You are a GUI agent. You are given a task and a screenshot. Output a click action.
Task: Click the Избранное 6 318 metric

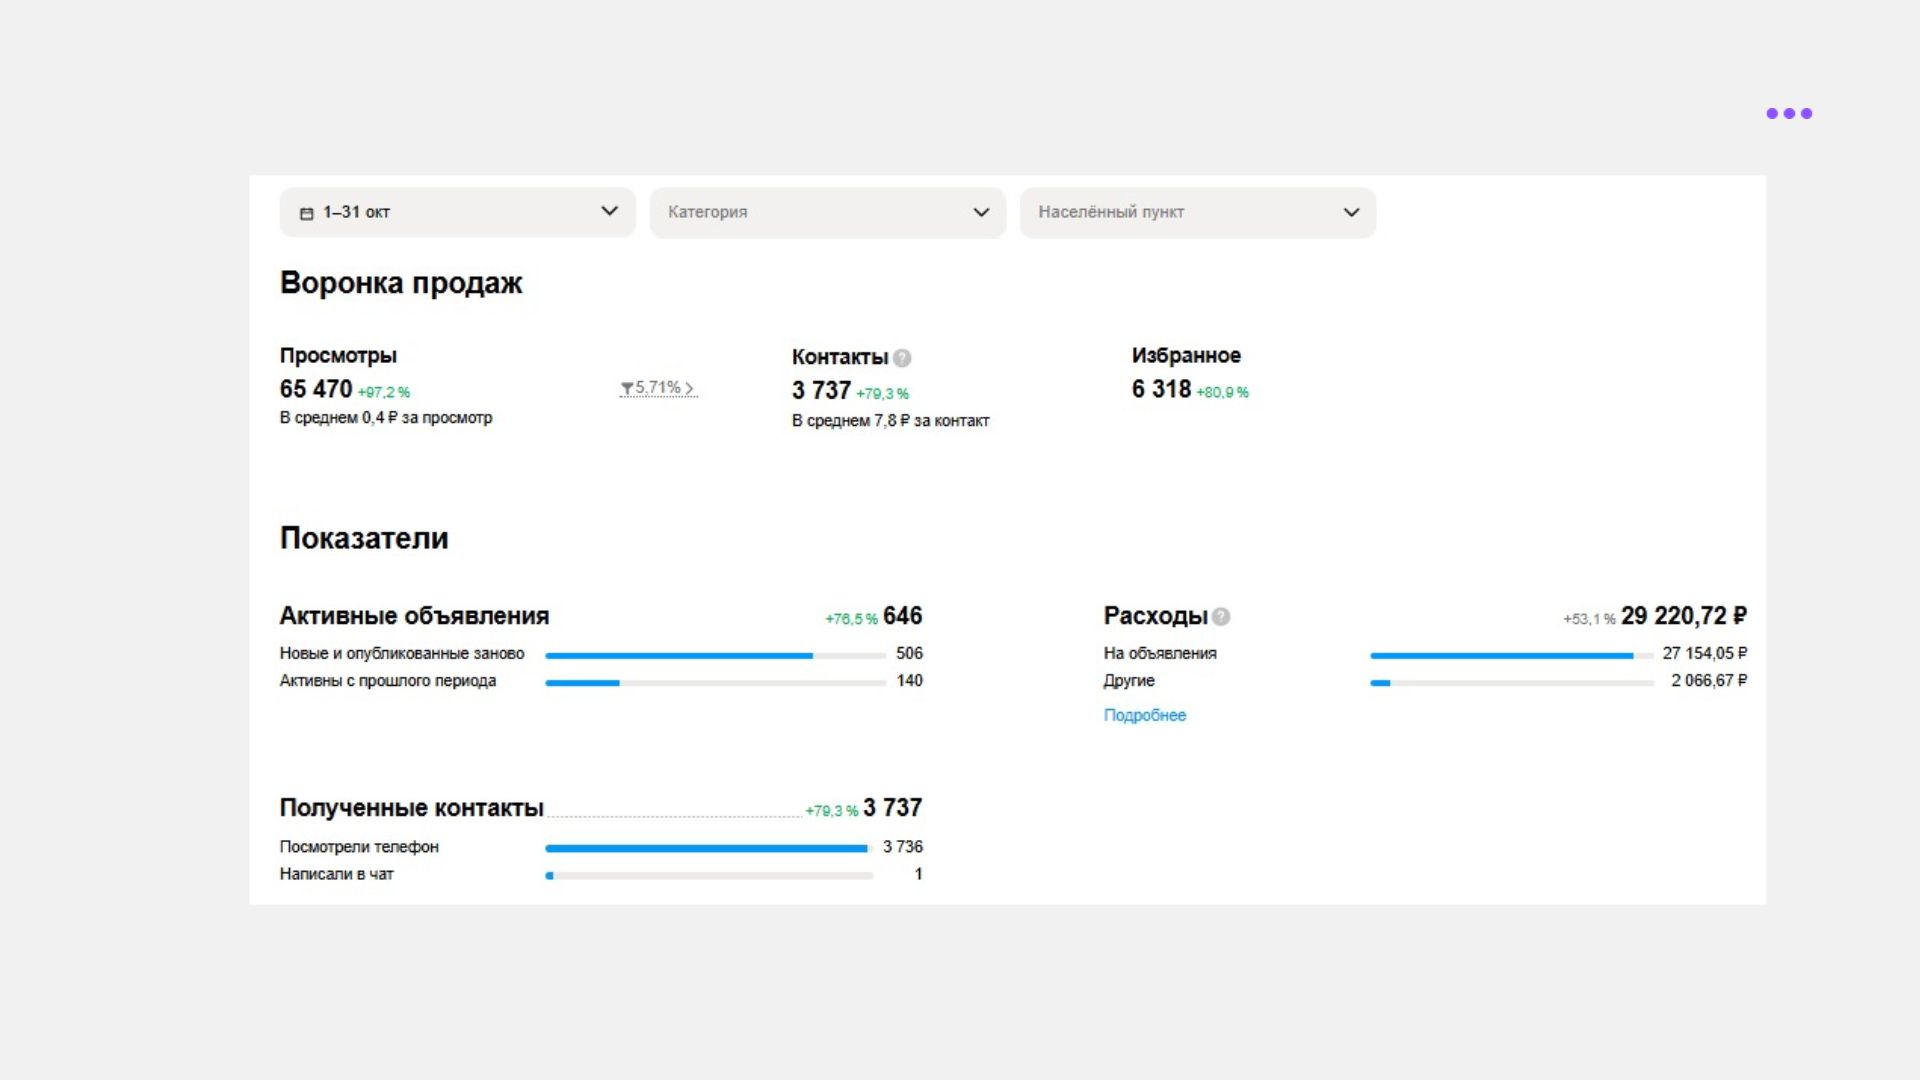point(1161,389)
